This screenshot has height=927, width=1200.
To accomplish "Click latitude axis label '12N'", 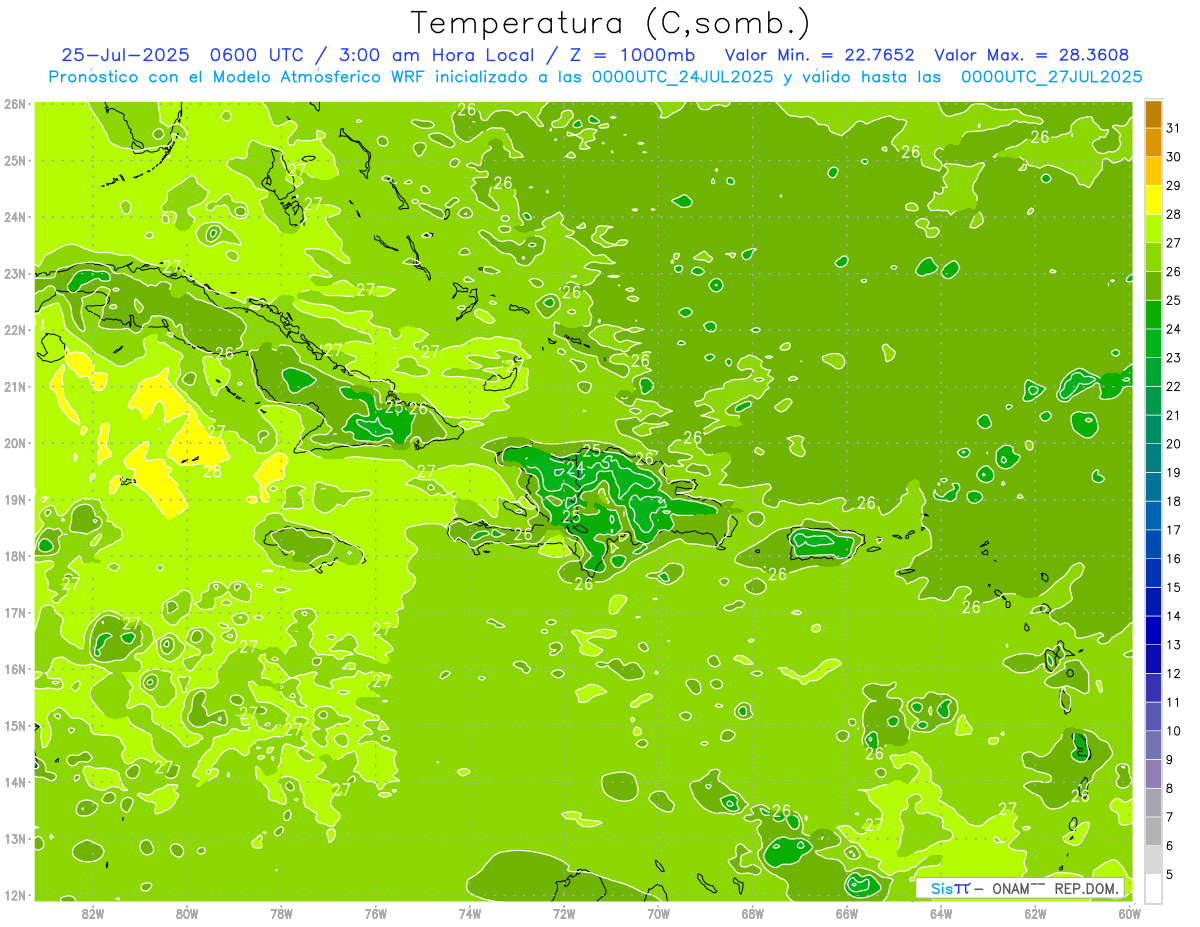I will [14, 895].
